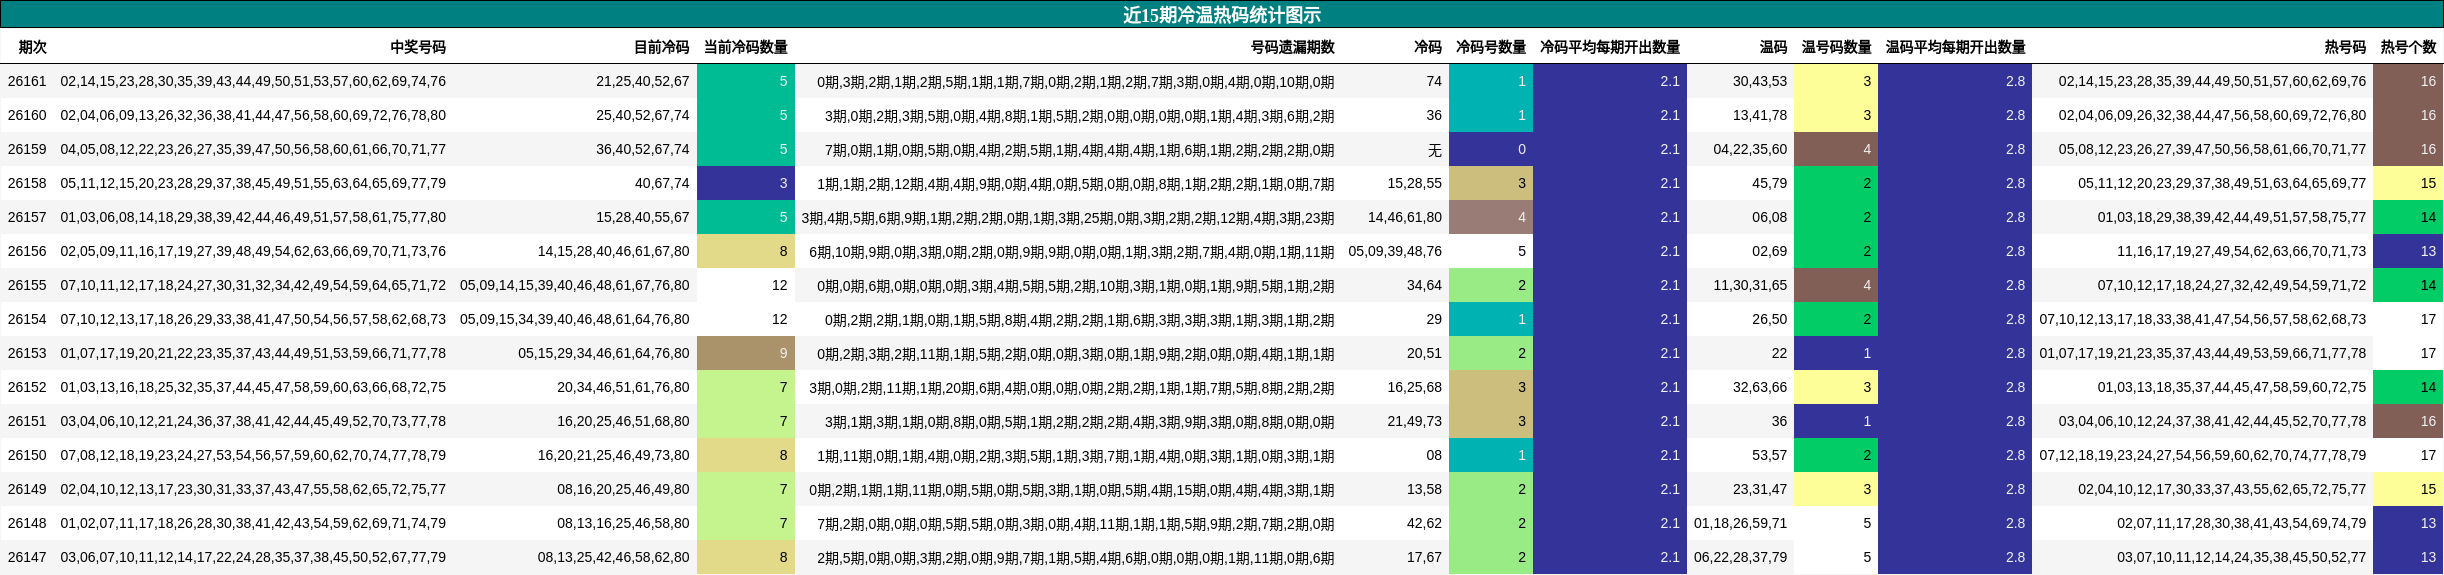Click brown current cold count 9 in row 26153

tap(746, 353)
